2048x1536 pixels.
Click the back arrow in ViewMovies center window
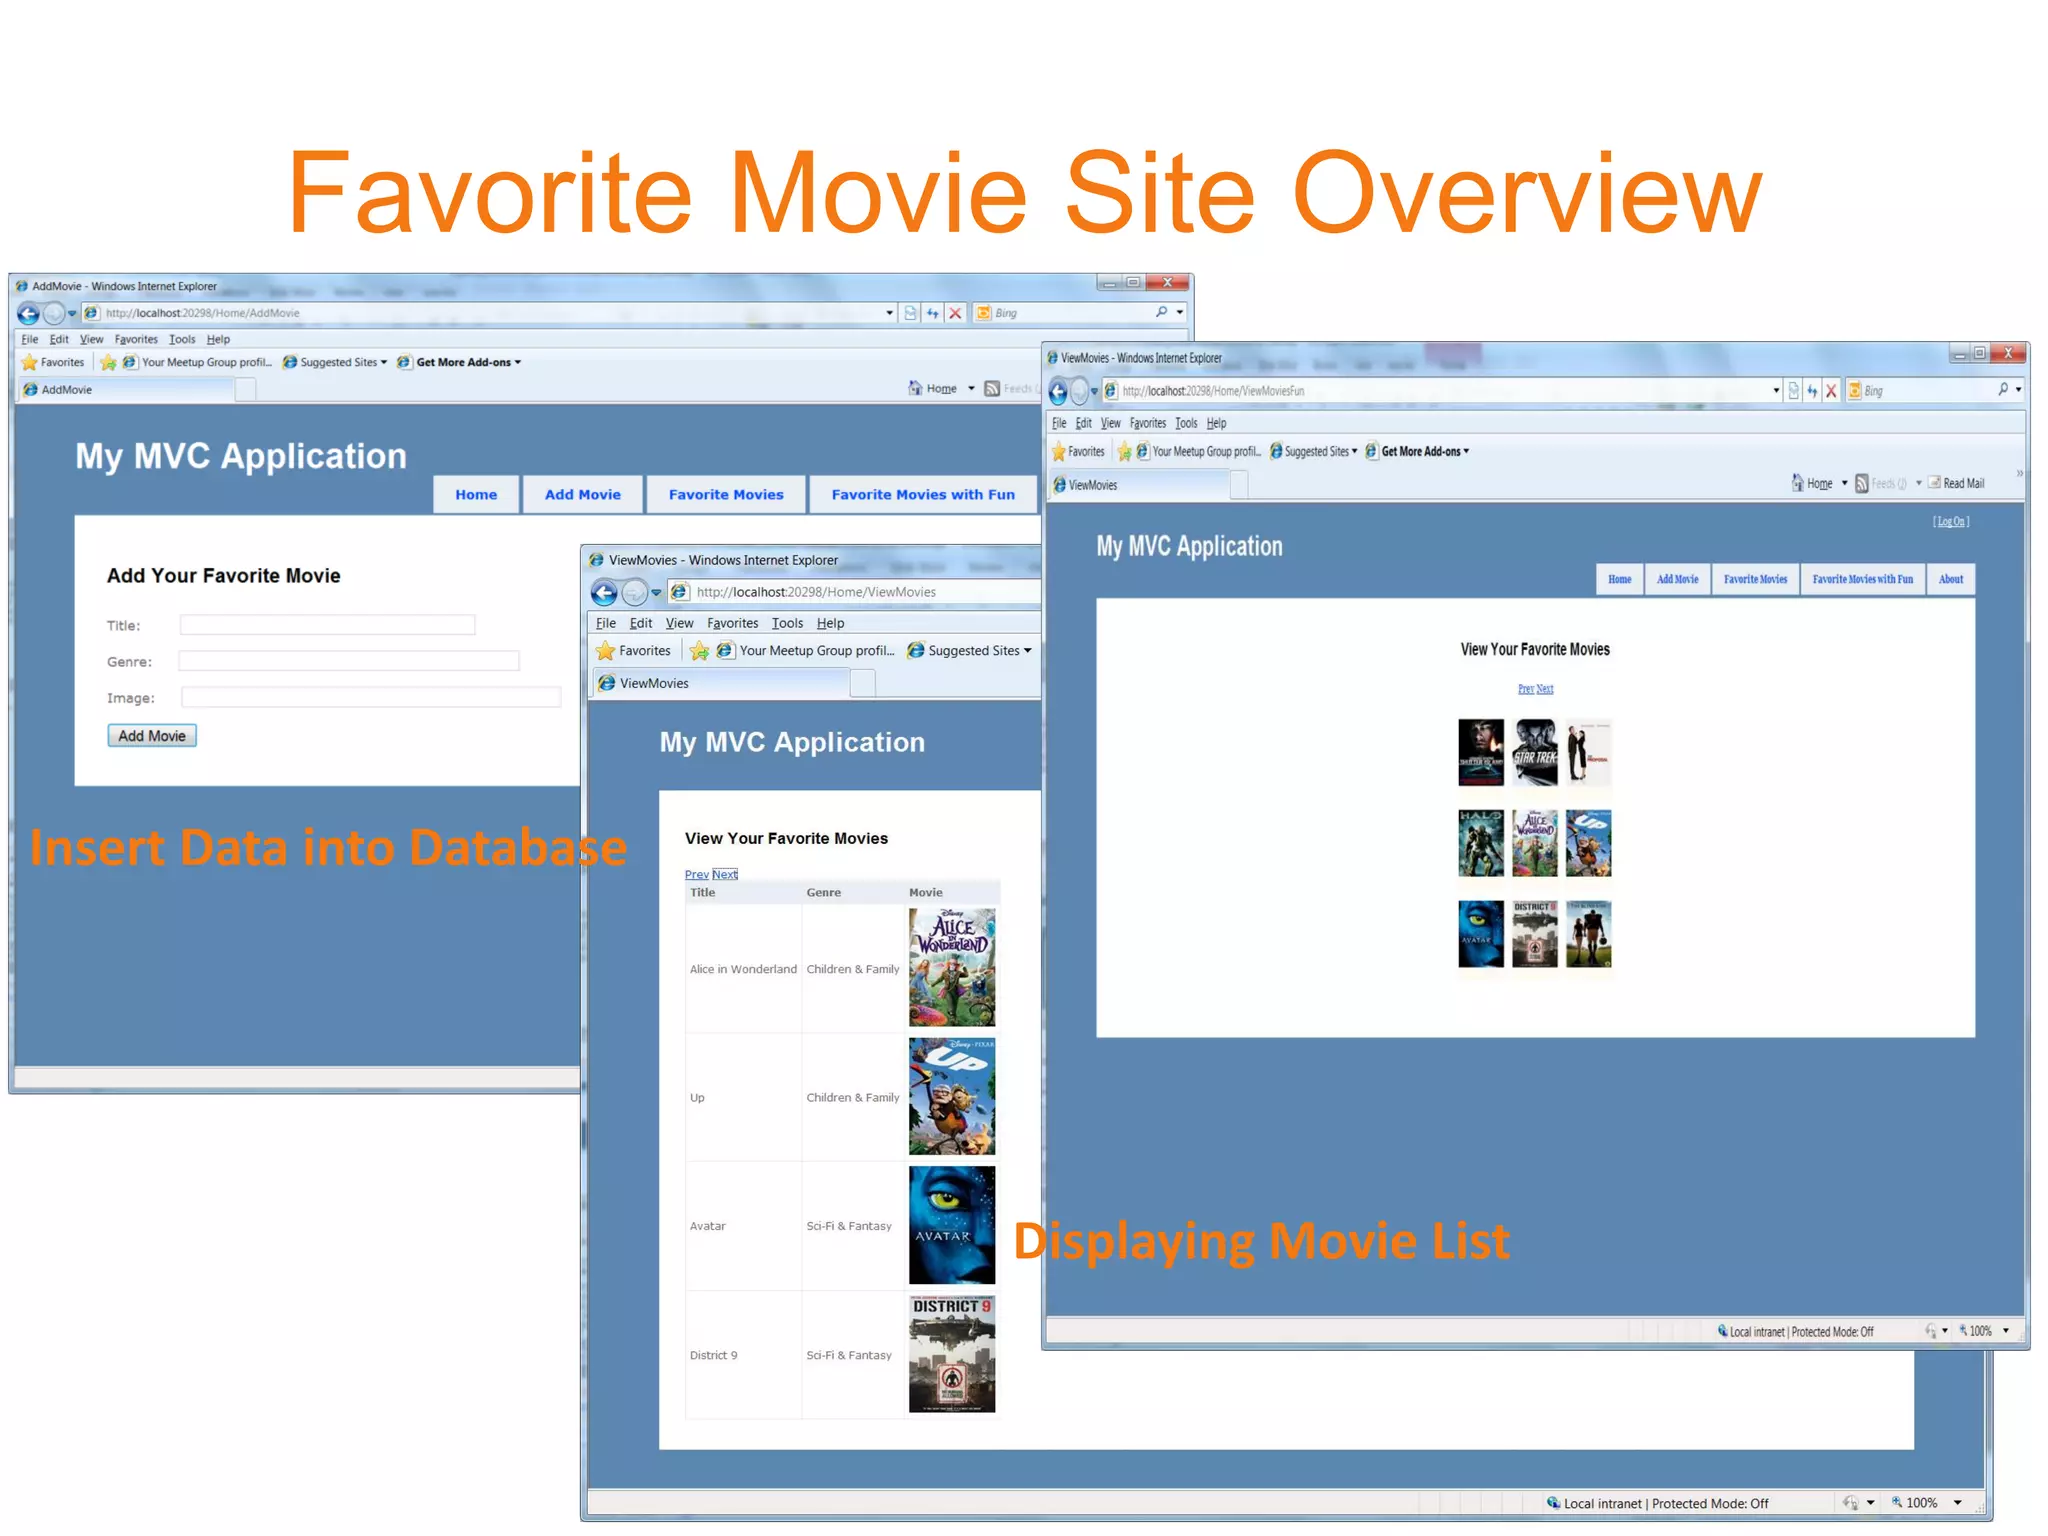pyautogui.click(x=604, y=593)
